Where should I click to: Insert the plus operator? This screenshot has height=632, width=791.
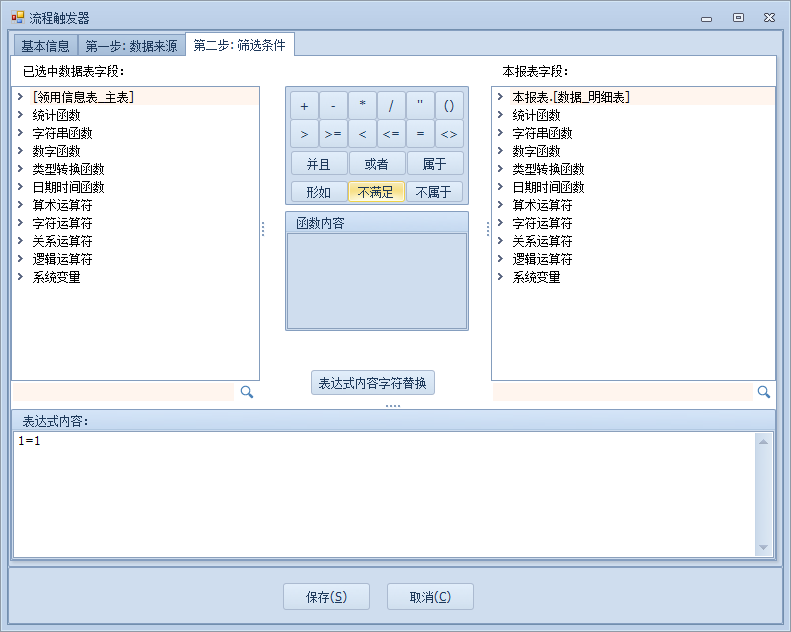pos(303,105)
